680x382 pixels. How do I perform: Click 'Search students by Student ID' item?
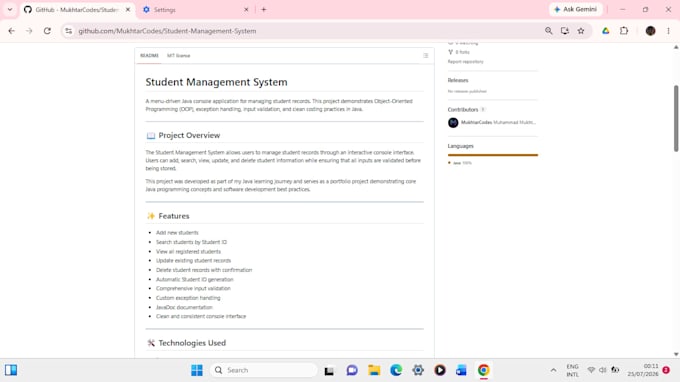191,242
